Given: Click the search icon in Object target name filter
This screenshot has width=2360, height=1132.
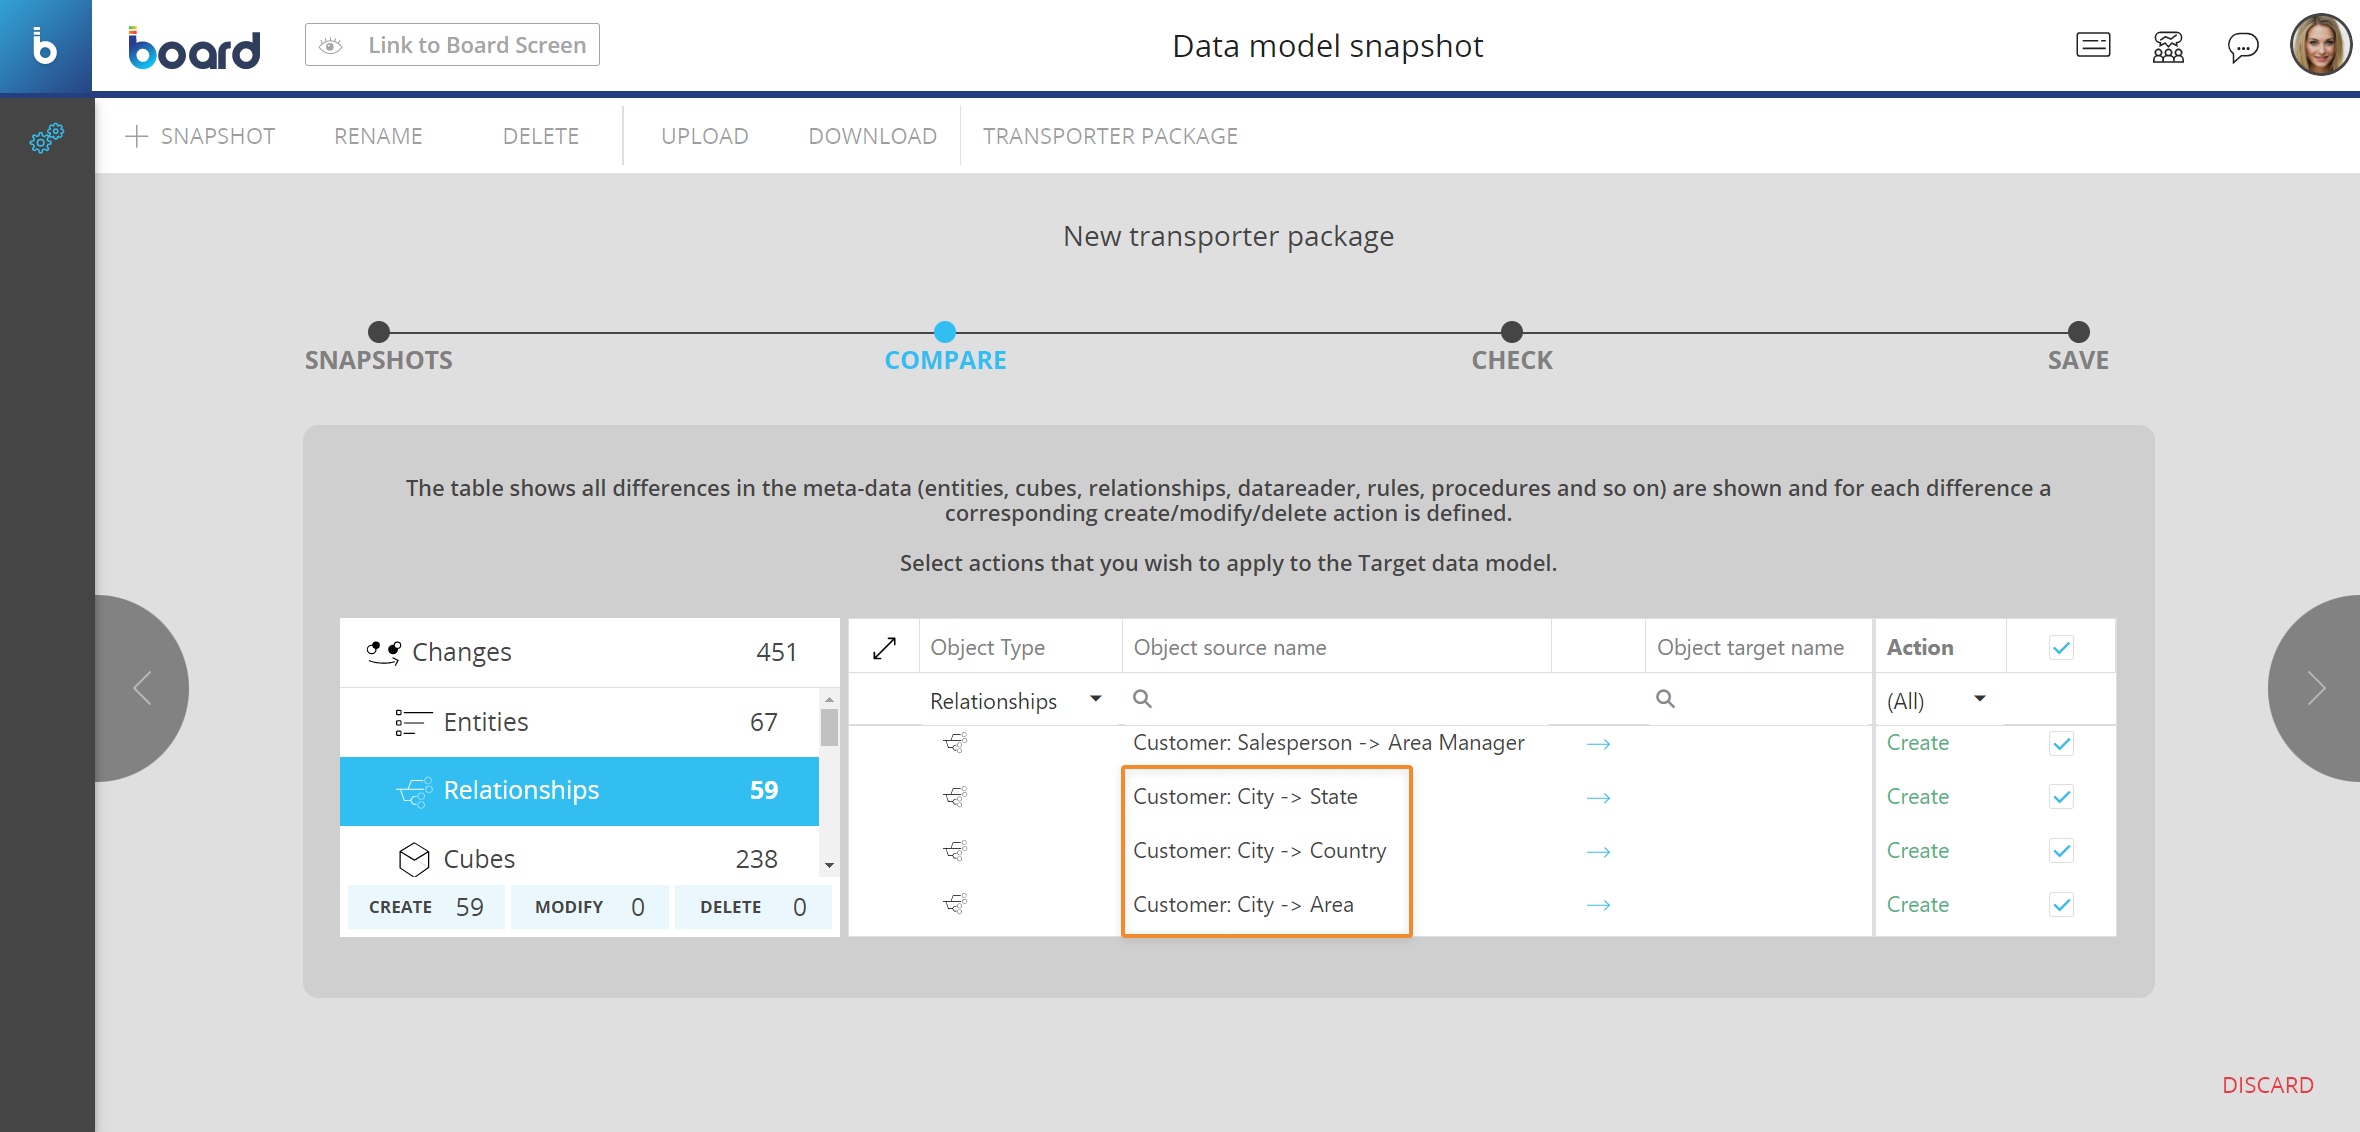Looking at the screenshot, I should point(1665,699).
